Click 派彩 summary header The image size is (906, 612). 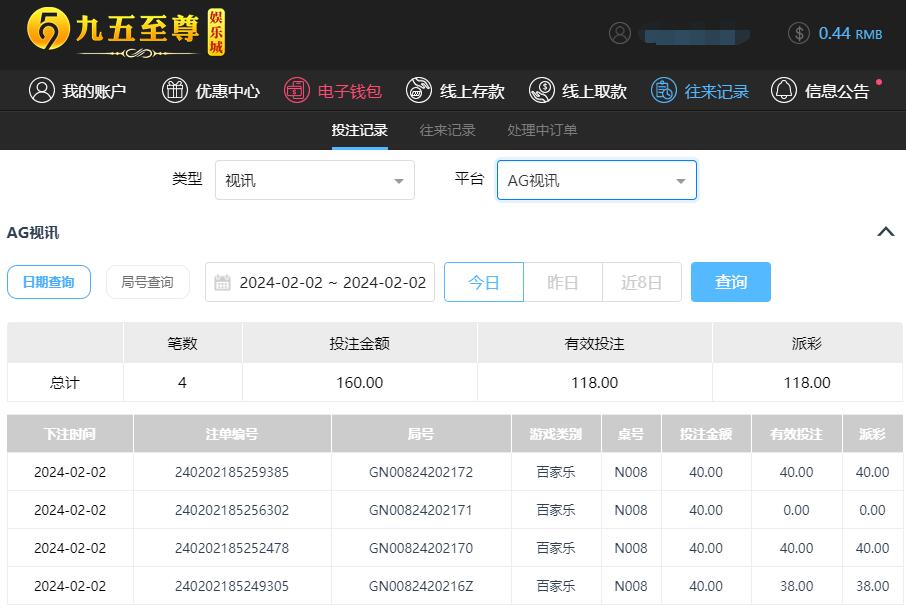coord(807,344)
